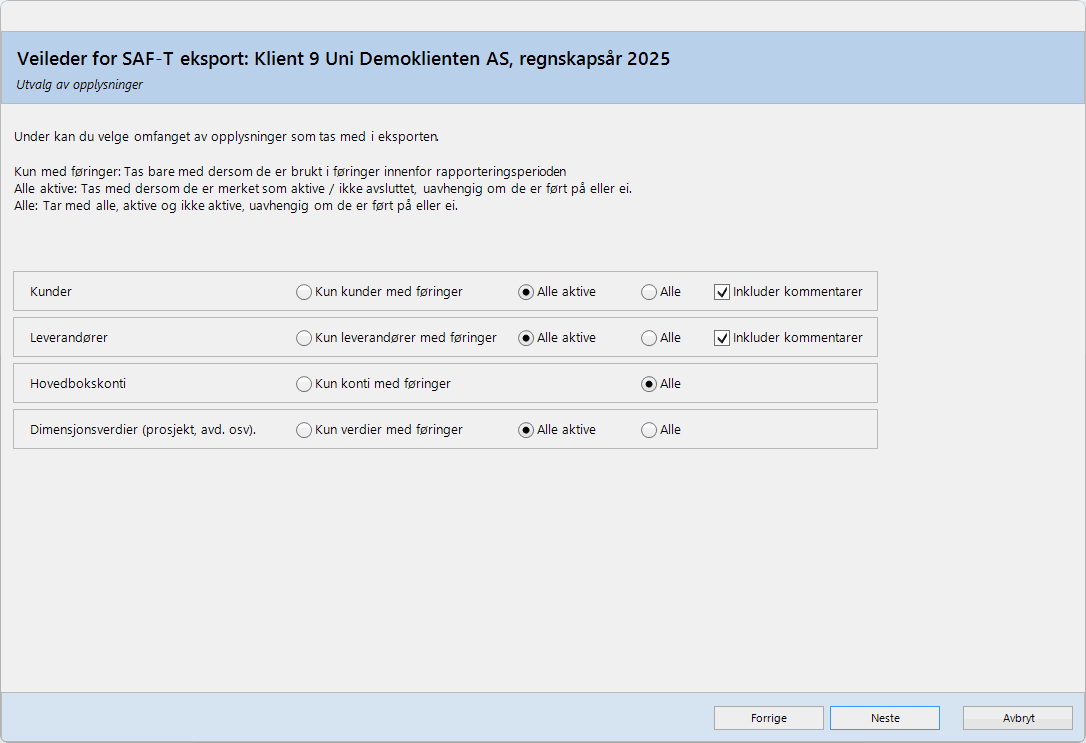
Task: Toggle 'Inkluder kommentarer' for Leverandører
Action: point(722,338)
